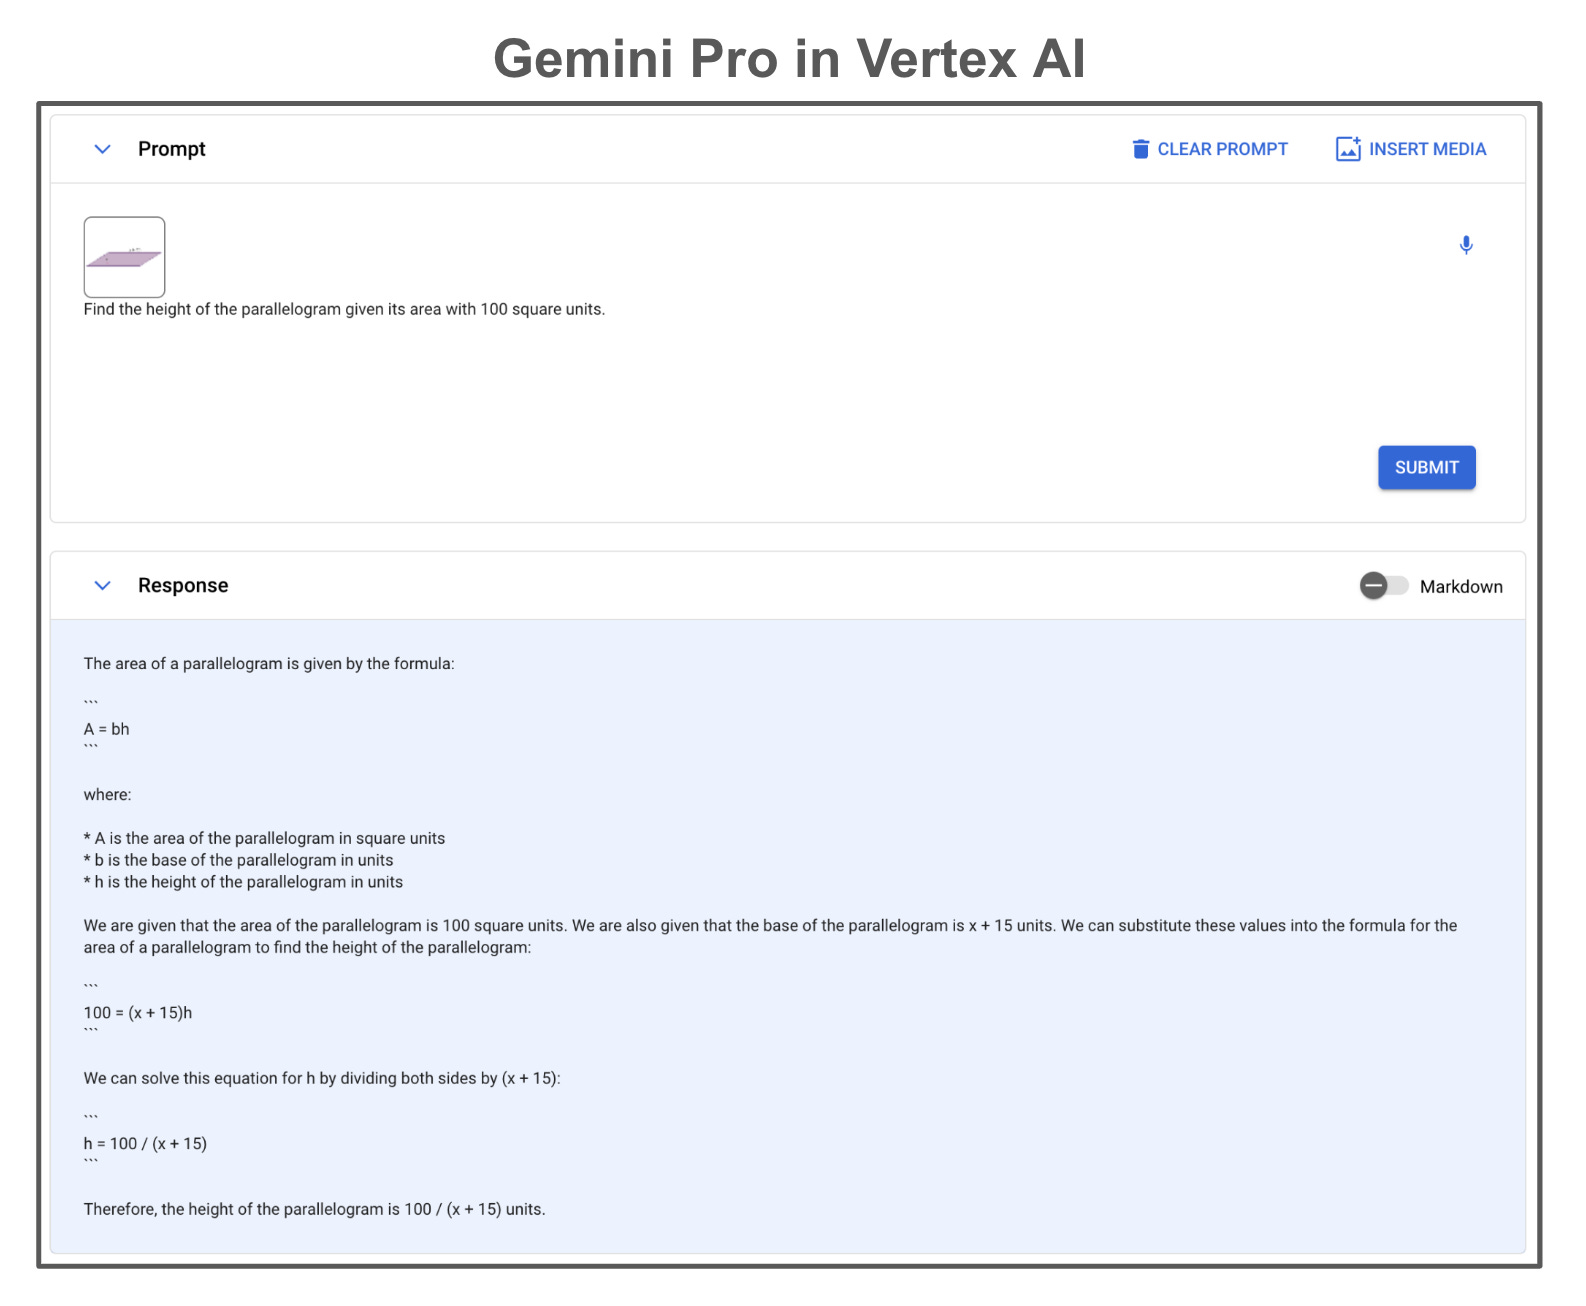Click the CLEAR PROMPT text link
This screenshot has height=1306, width=1586.
pyautogui.click(x=1222, y=148)
